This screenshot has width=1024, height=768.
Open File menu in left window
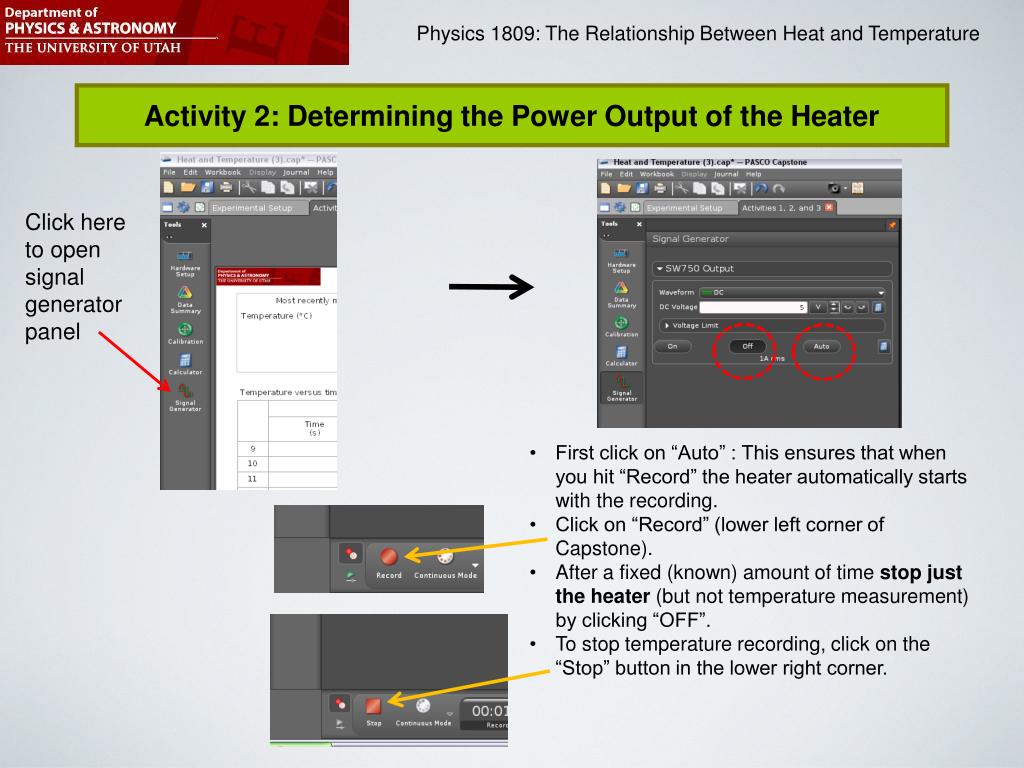[x=169, y=172]
